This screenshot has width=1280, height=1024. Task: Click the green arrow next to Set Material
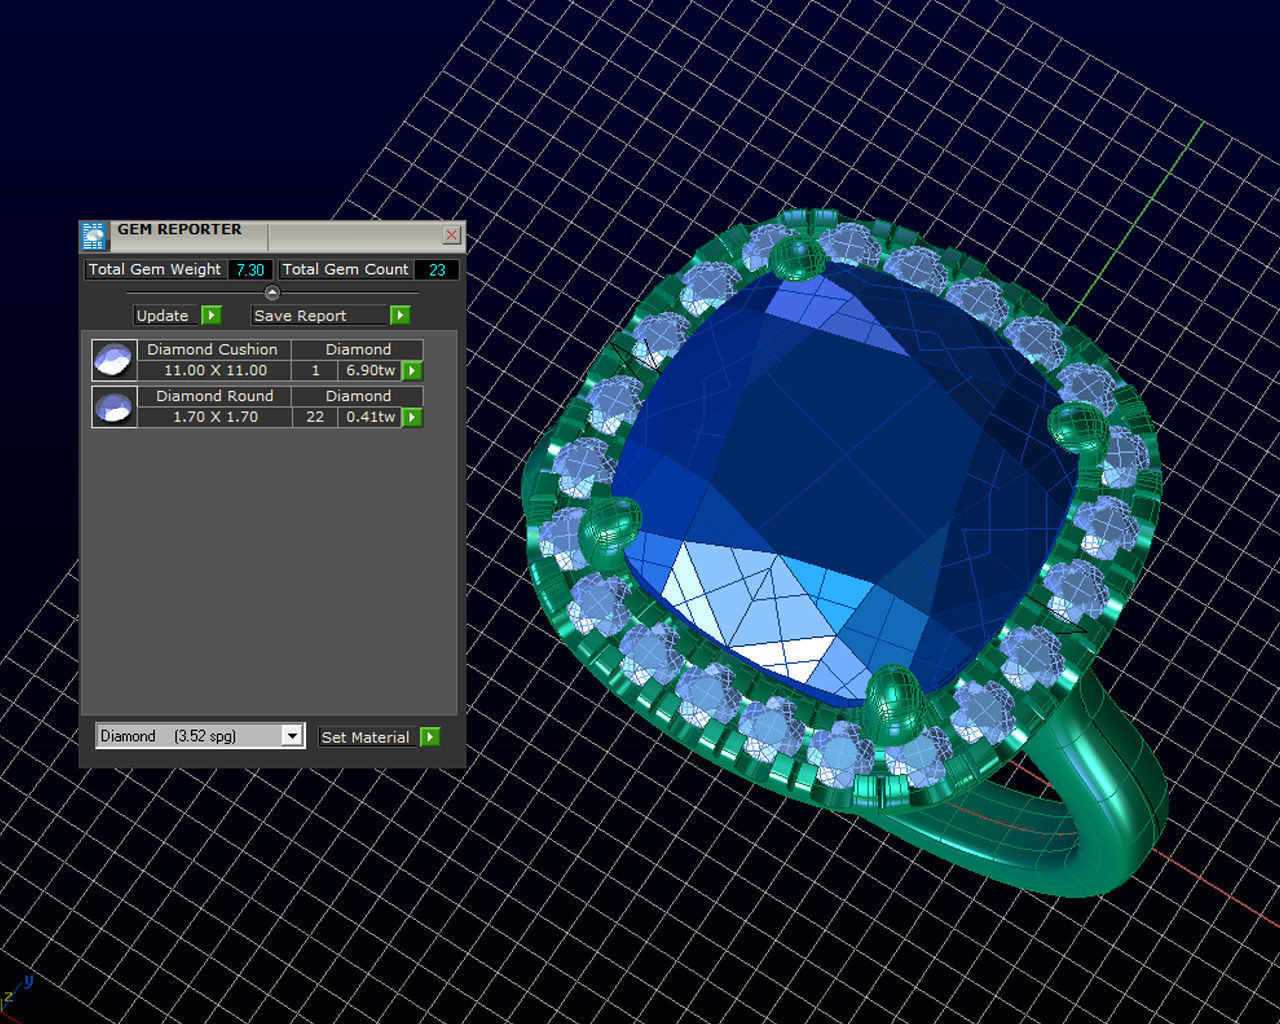pos(430,737)
